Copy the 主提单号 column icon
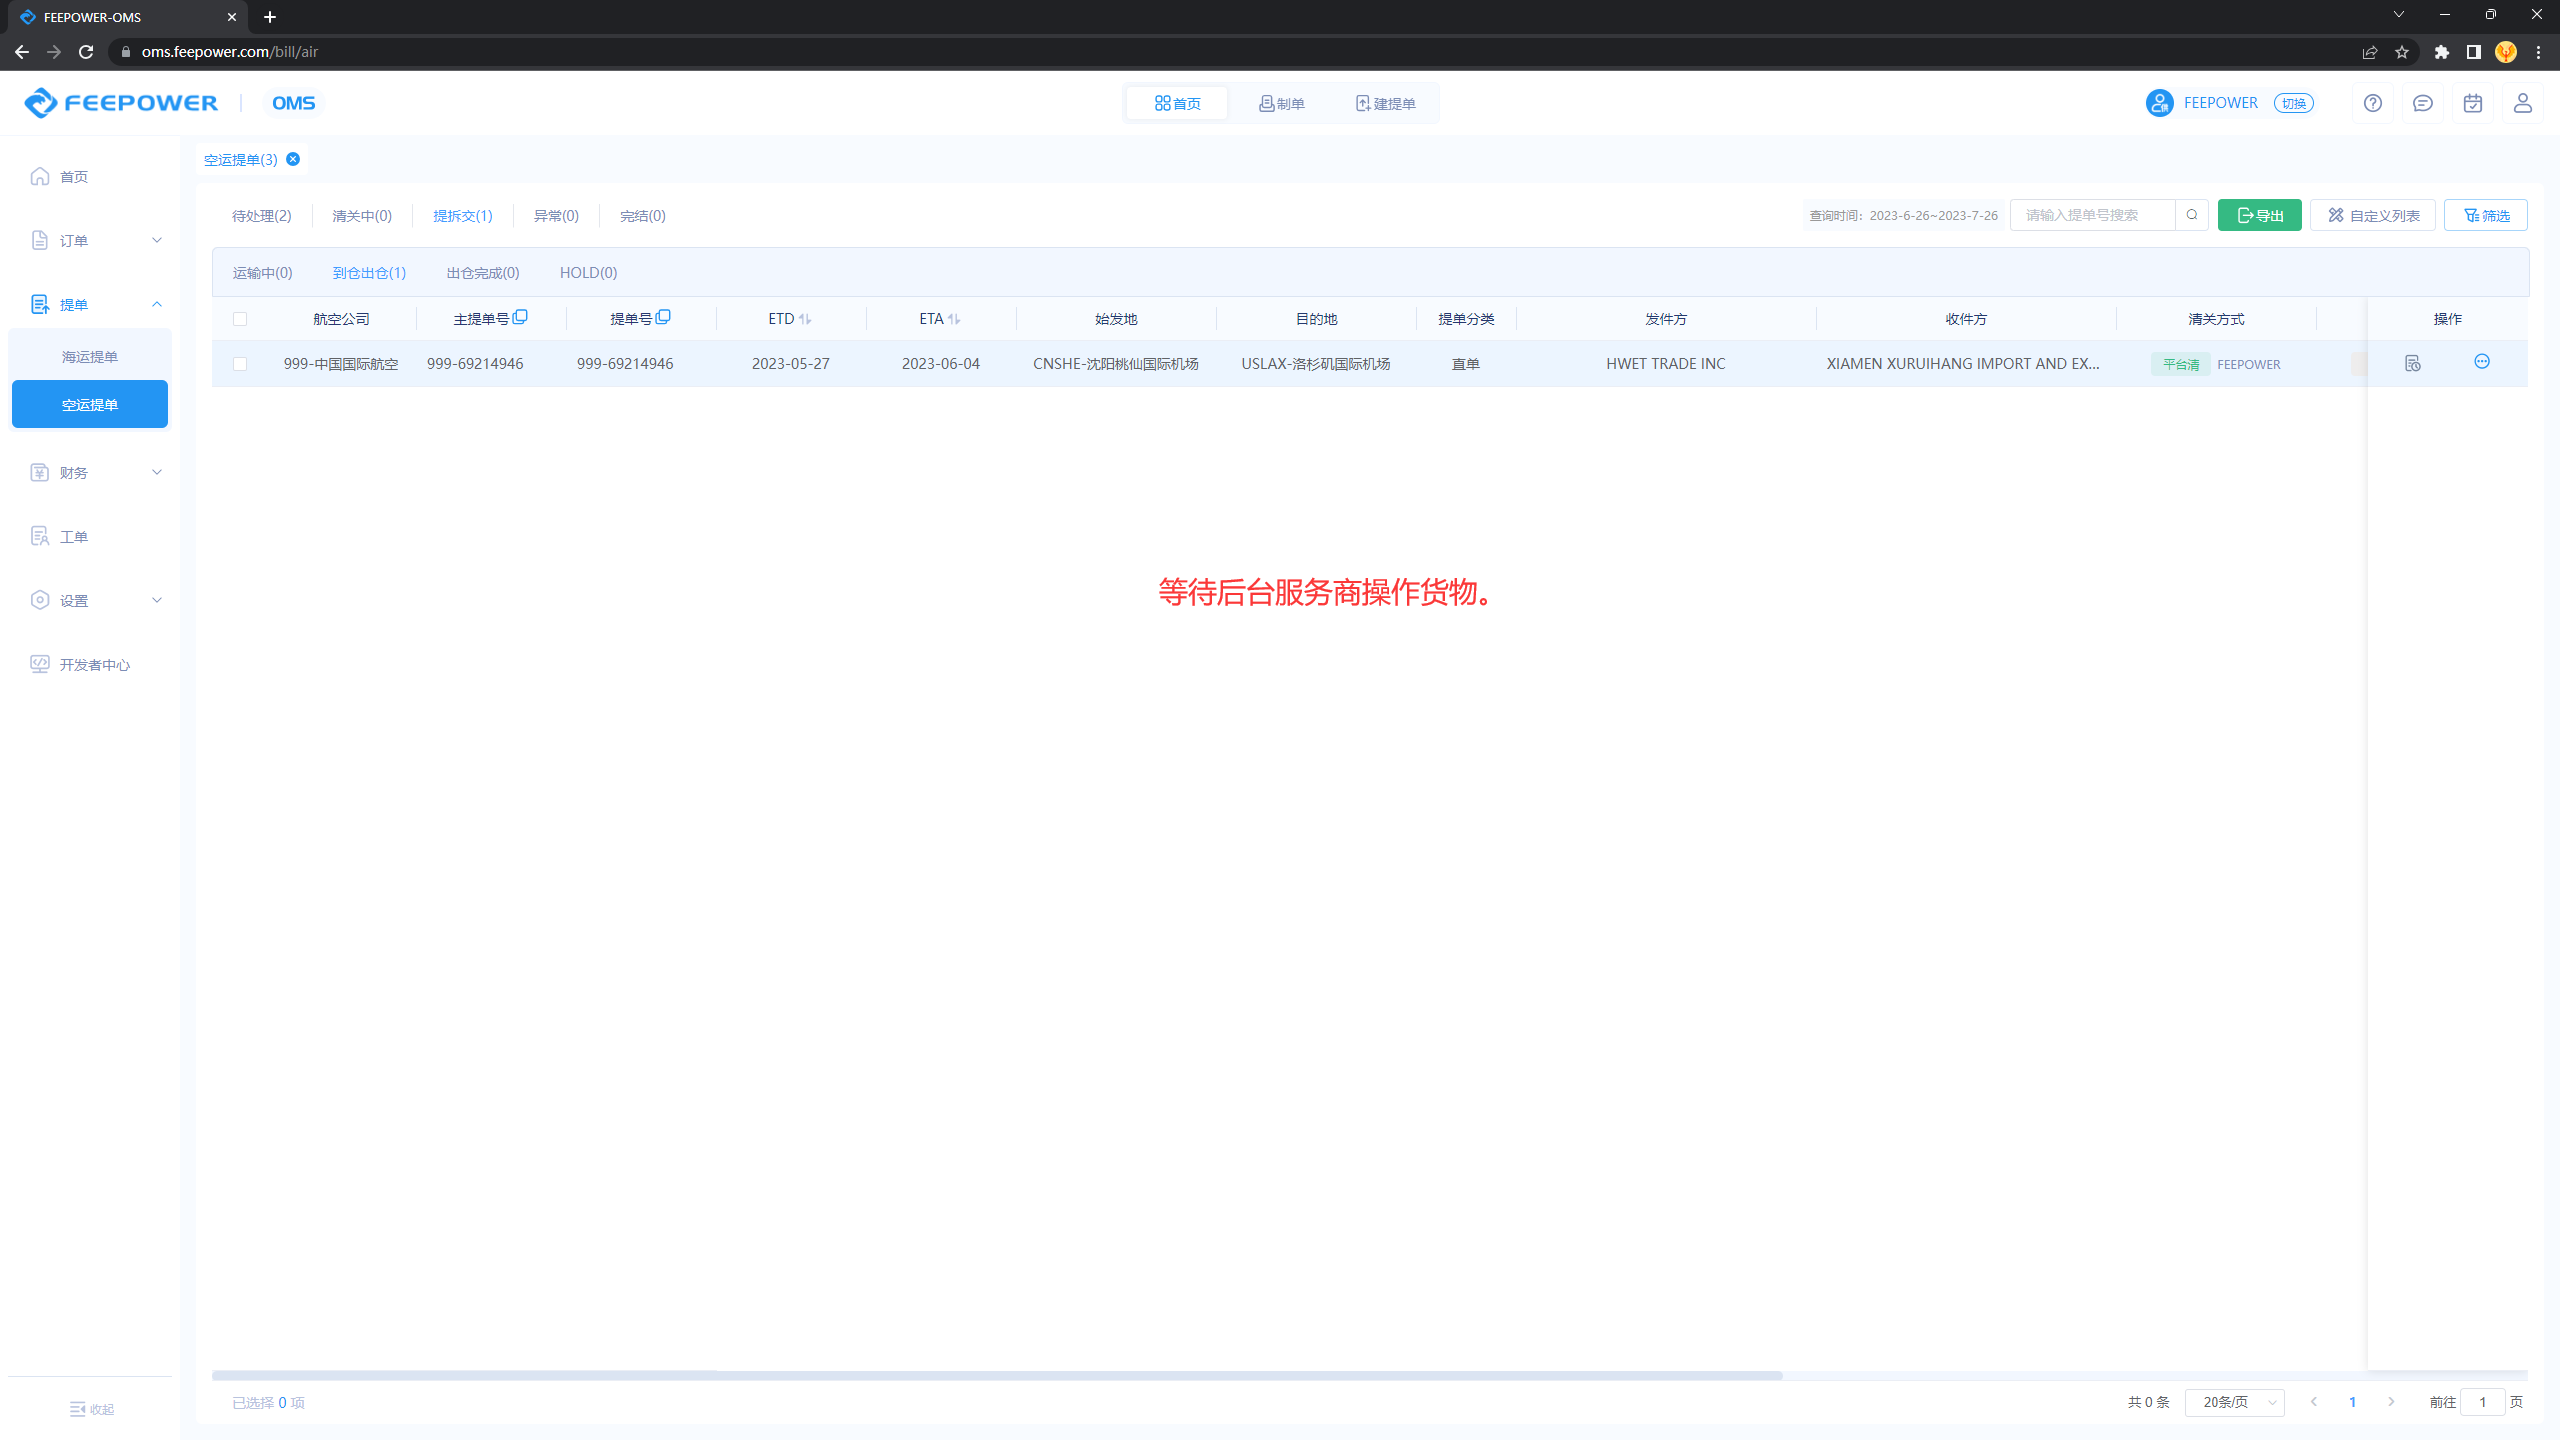The image size is (2560, 1440). tap(520, 317)
